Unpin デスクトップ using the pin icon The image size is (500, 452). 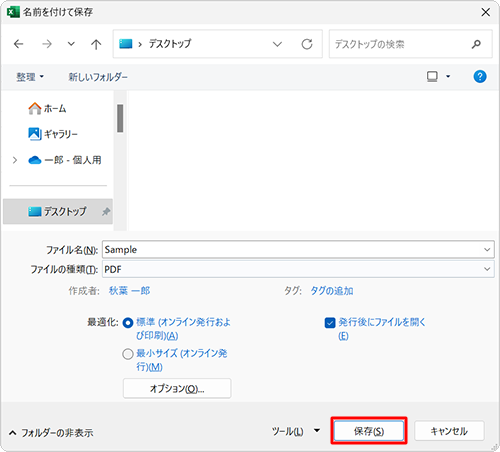tap(106, 212)
